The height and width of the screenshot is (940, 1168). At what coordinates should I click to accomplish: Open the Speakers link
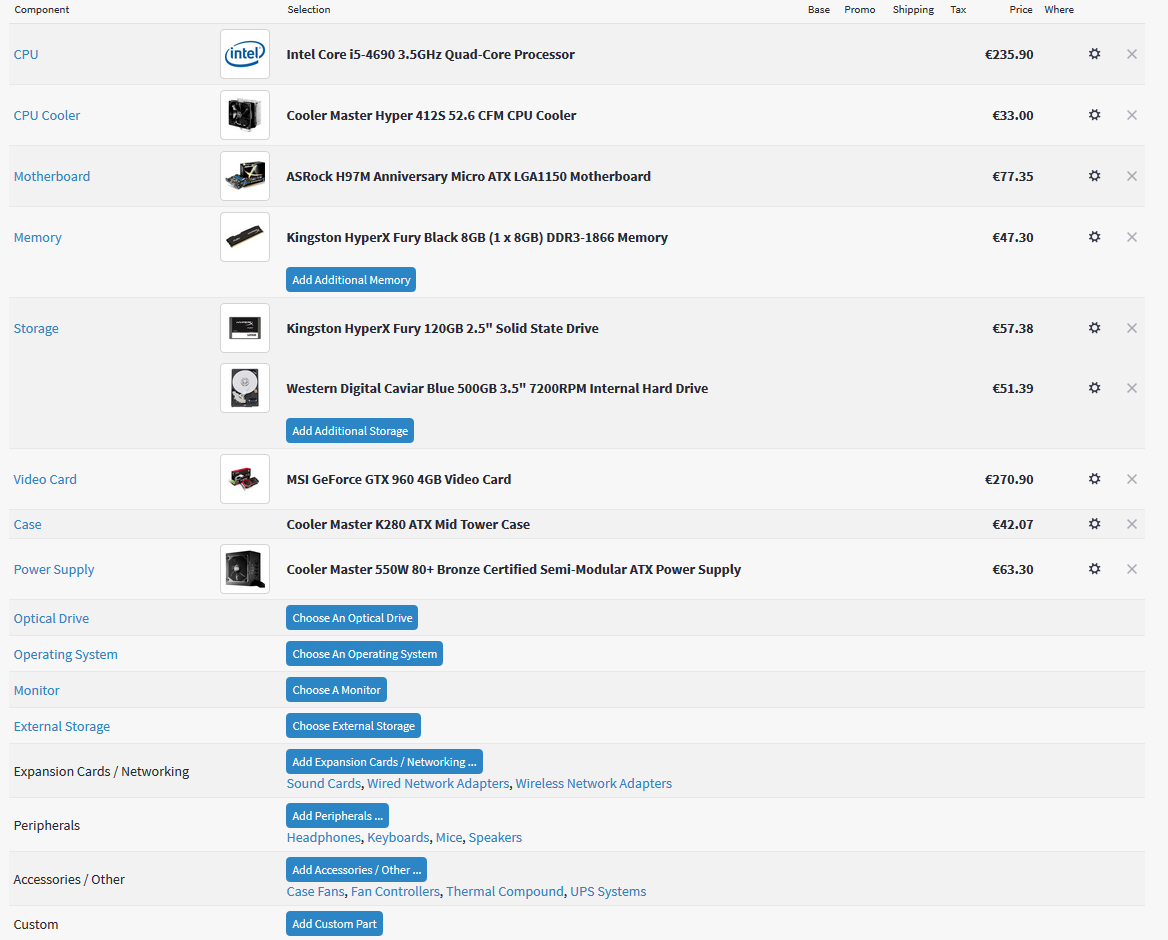pos(495,837)
